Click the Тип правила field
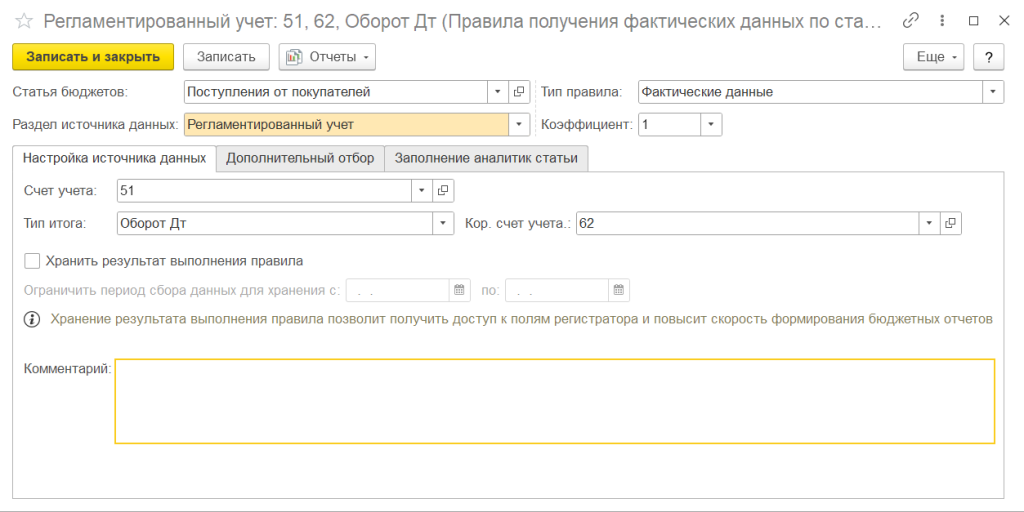 [810, 92]
